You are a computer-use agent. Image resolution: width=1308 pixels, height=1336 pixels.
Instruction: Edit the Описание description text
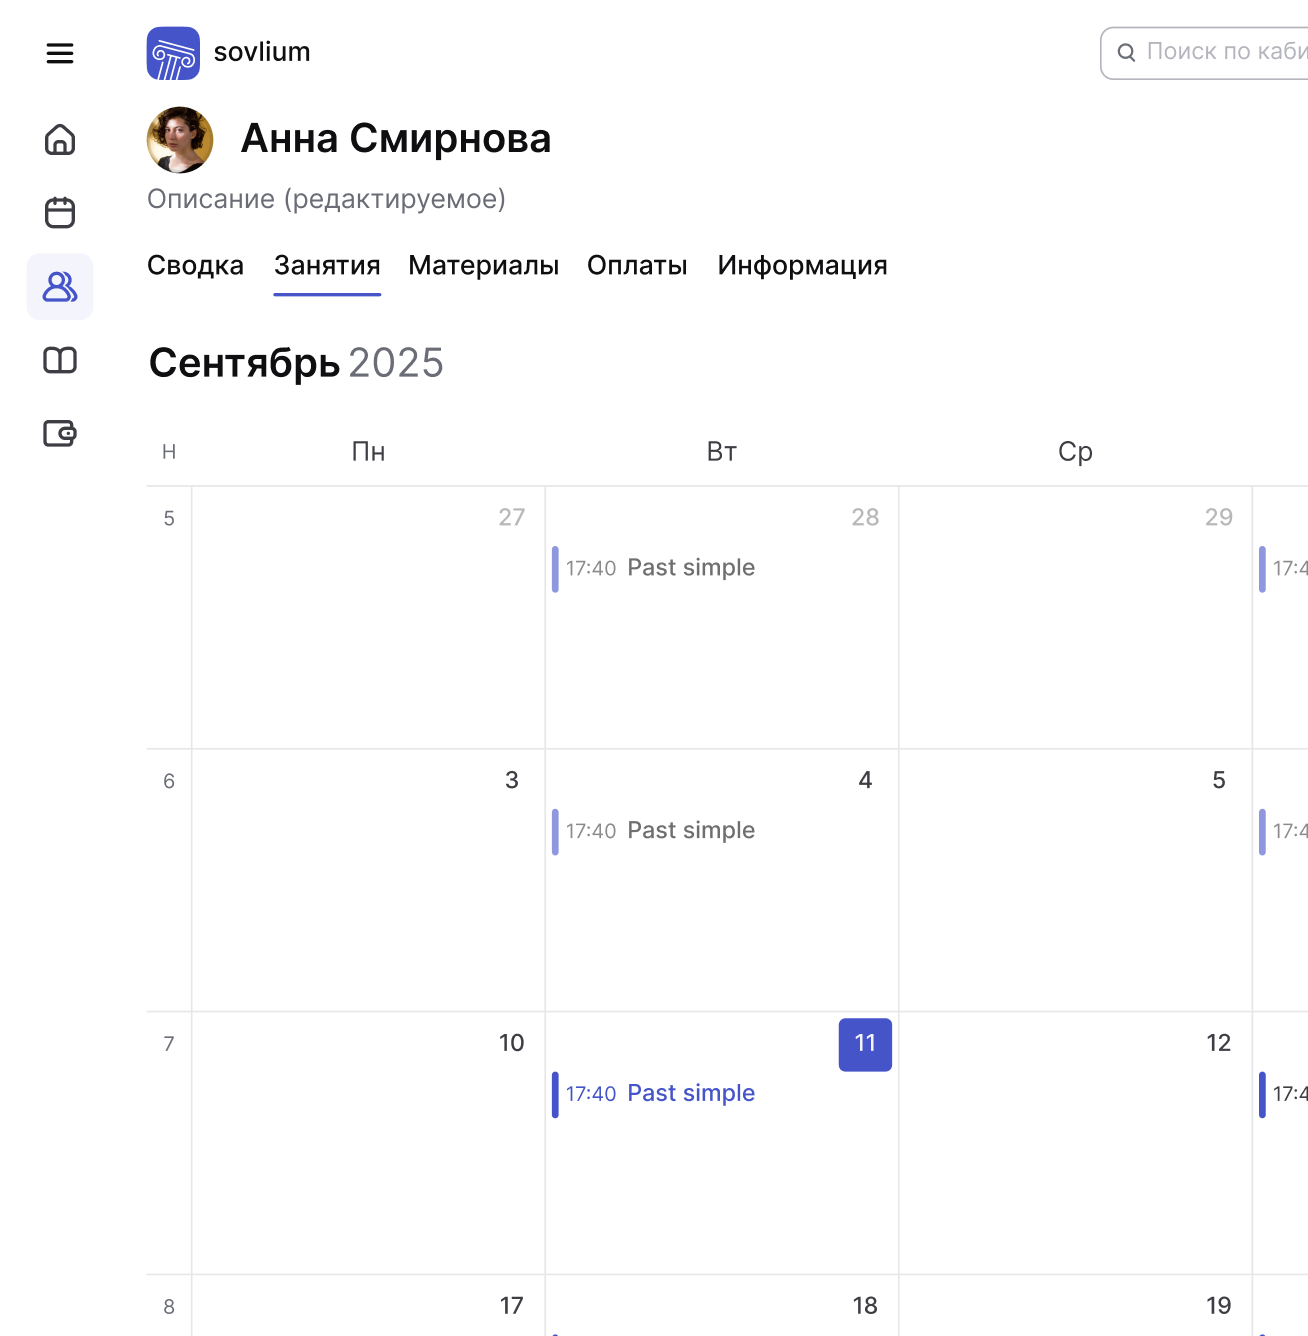coord(326,199)
